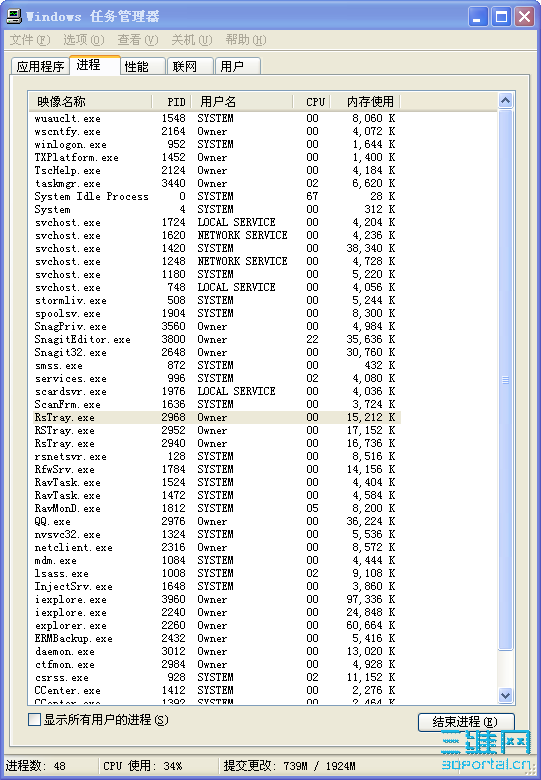The width and height of the screenshot is (541, 780).
Task: Select iexplore.exe with PID 3960
Action: [x=217, y=599]
